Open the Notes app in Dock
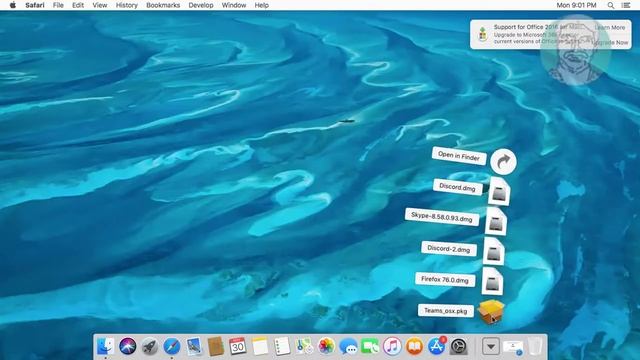This screenshot has height=360, width=640. coord(260,347)
